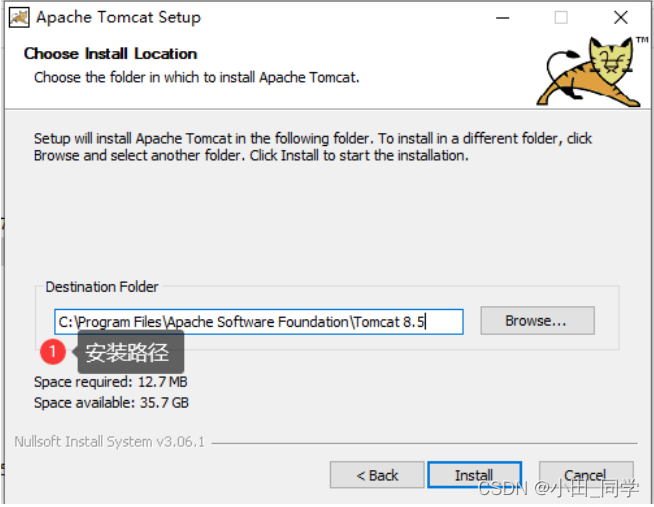Click the CSDN watermark text
Image resolution: width=654 pixels, height=507 pixels.
[558, 488]
